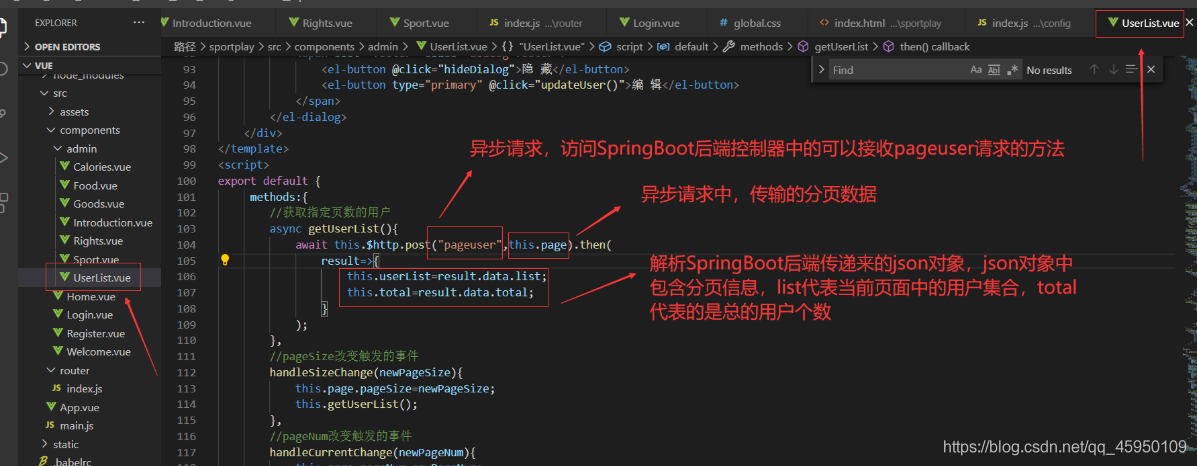Toggle Use Regular Expression in Find widget
This screenshot has width=1197, height=466.
pos(1012,70)
